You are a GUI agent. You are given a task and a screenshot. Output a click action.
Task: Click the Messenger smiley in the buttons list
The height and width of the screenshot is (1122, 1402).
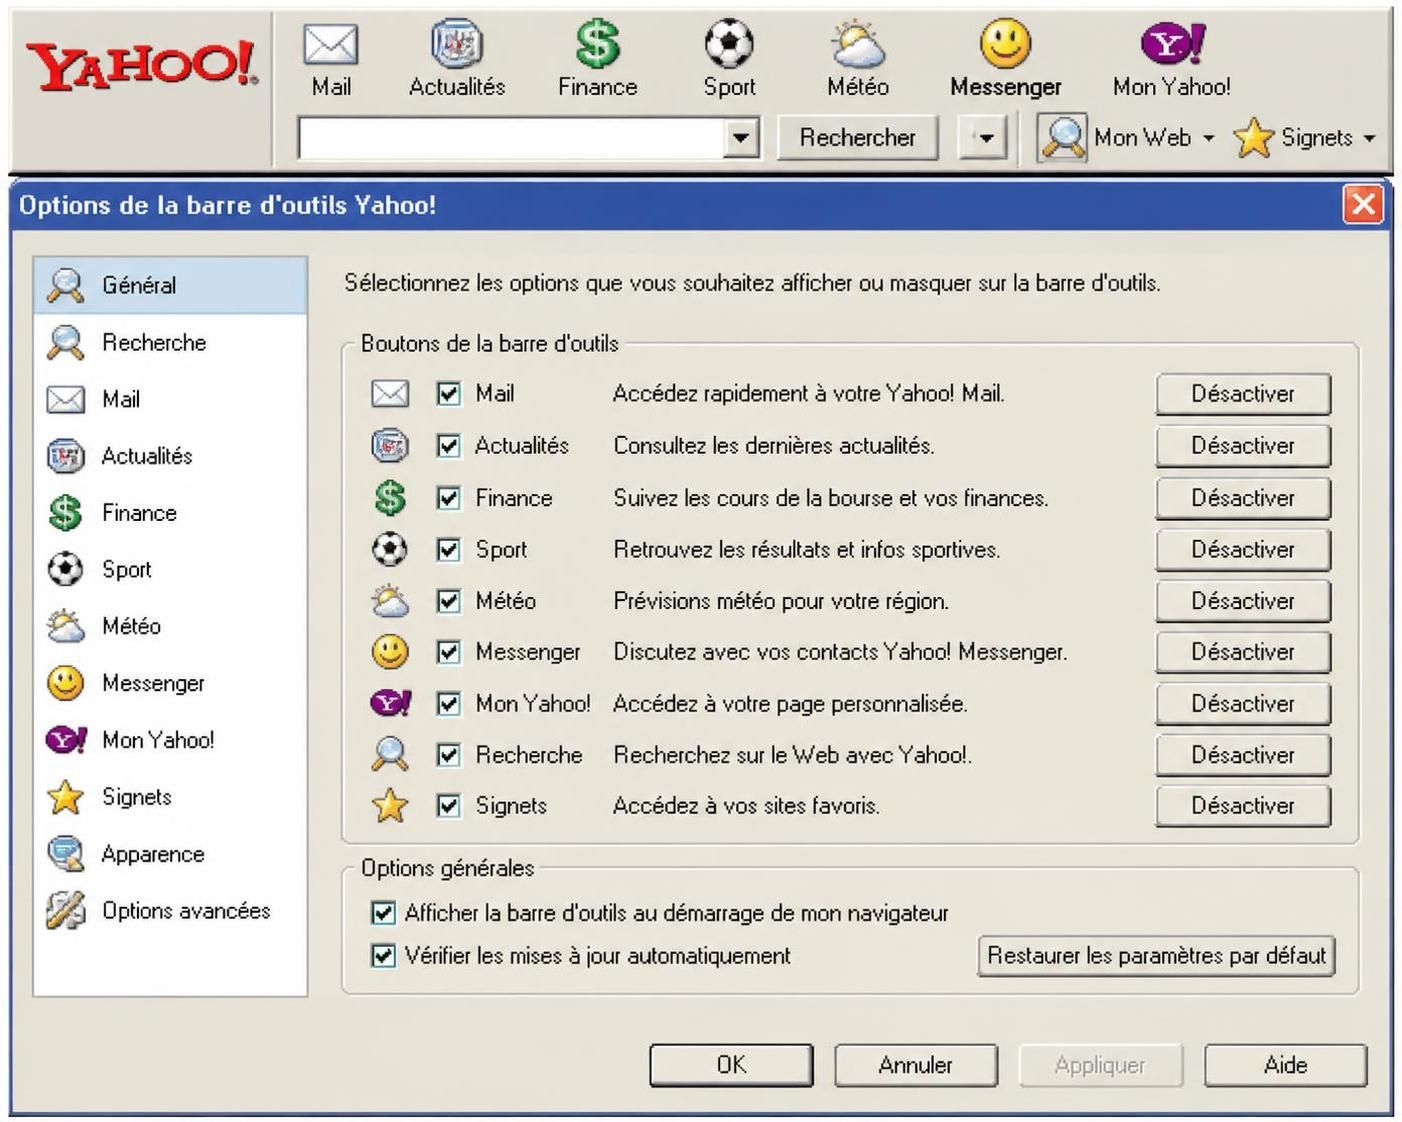[390, 652]
